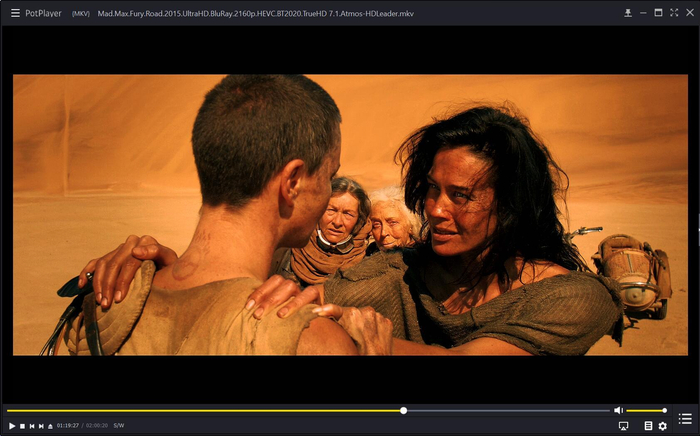
Task: Close the PotPlayer window
Action: (690, 12)
